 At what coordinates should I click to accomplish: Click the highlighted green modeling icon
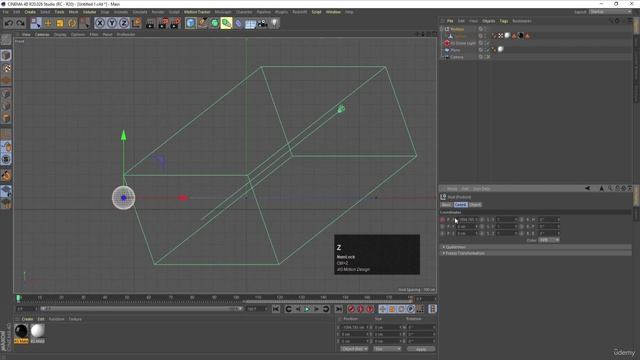pyautogui.click(x=226, y=23)
